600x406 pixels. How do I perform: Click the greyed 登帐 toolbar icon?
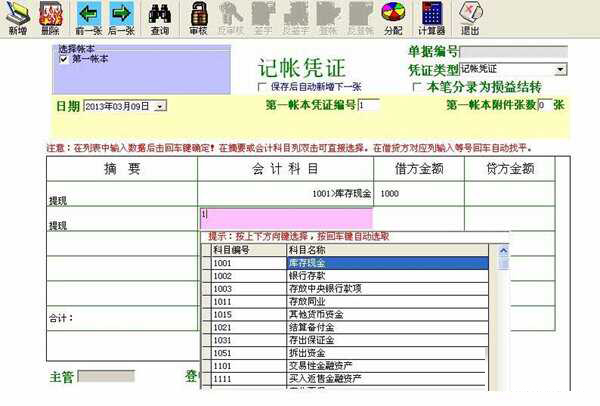click(x=328, y=18)
